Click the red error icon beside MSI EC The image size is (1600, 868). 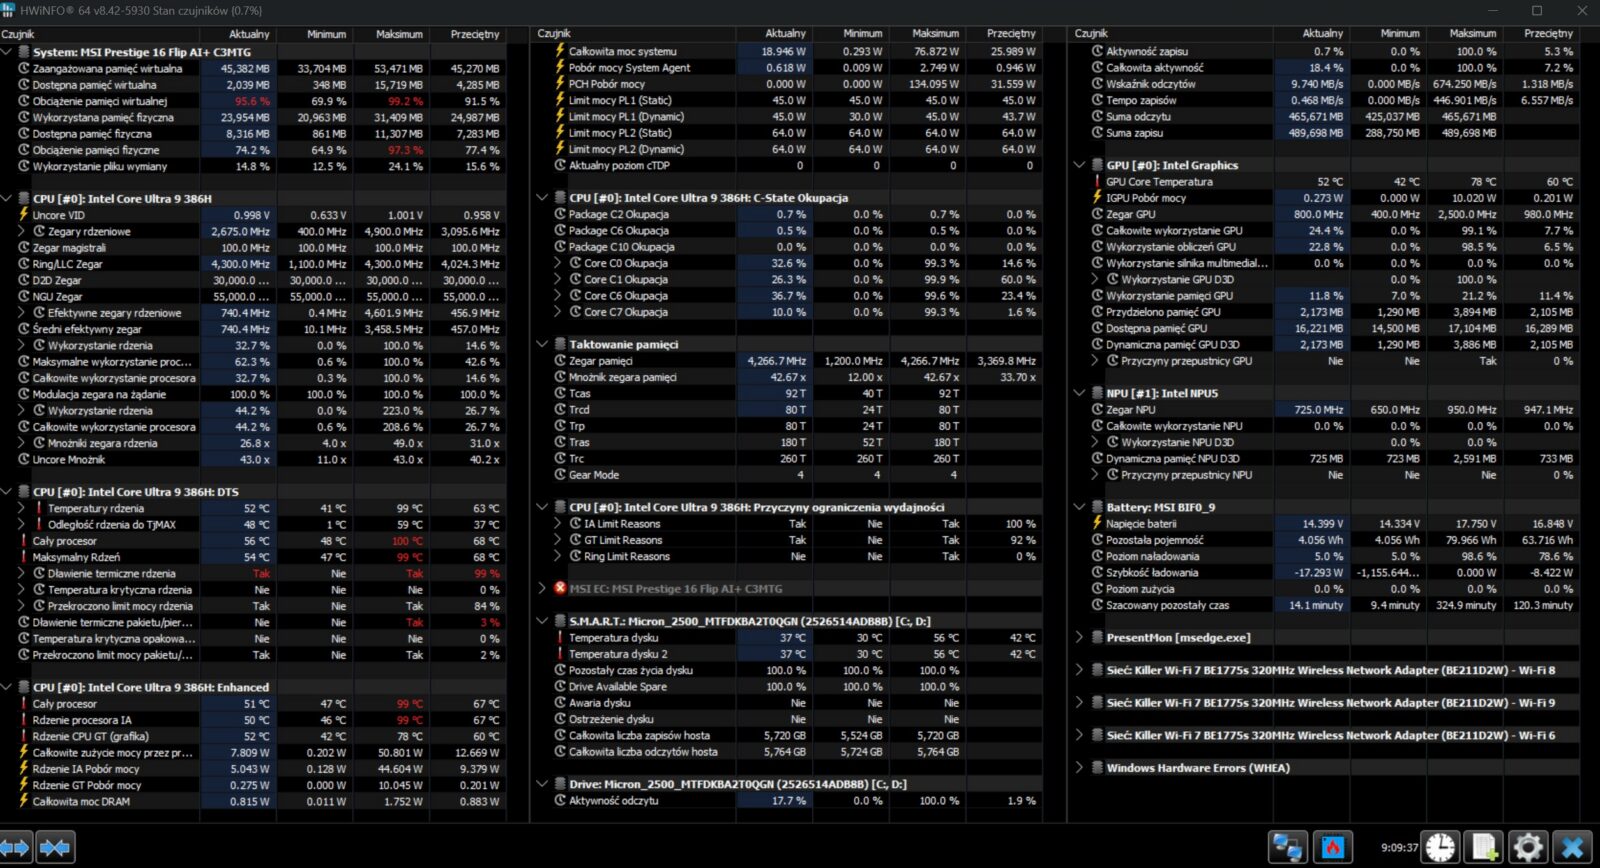pyautogui.click(x=560, y=589)
